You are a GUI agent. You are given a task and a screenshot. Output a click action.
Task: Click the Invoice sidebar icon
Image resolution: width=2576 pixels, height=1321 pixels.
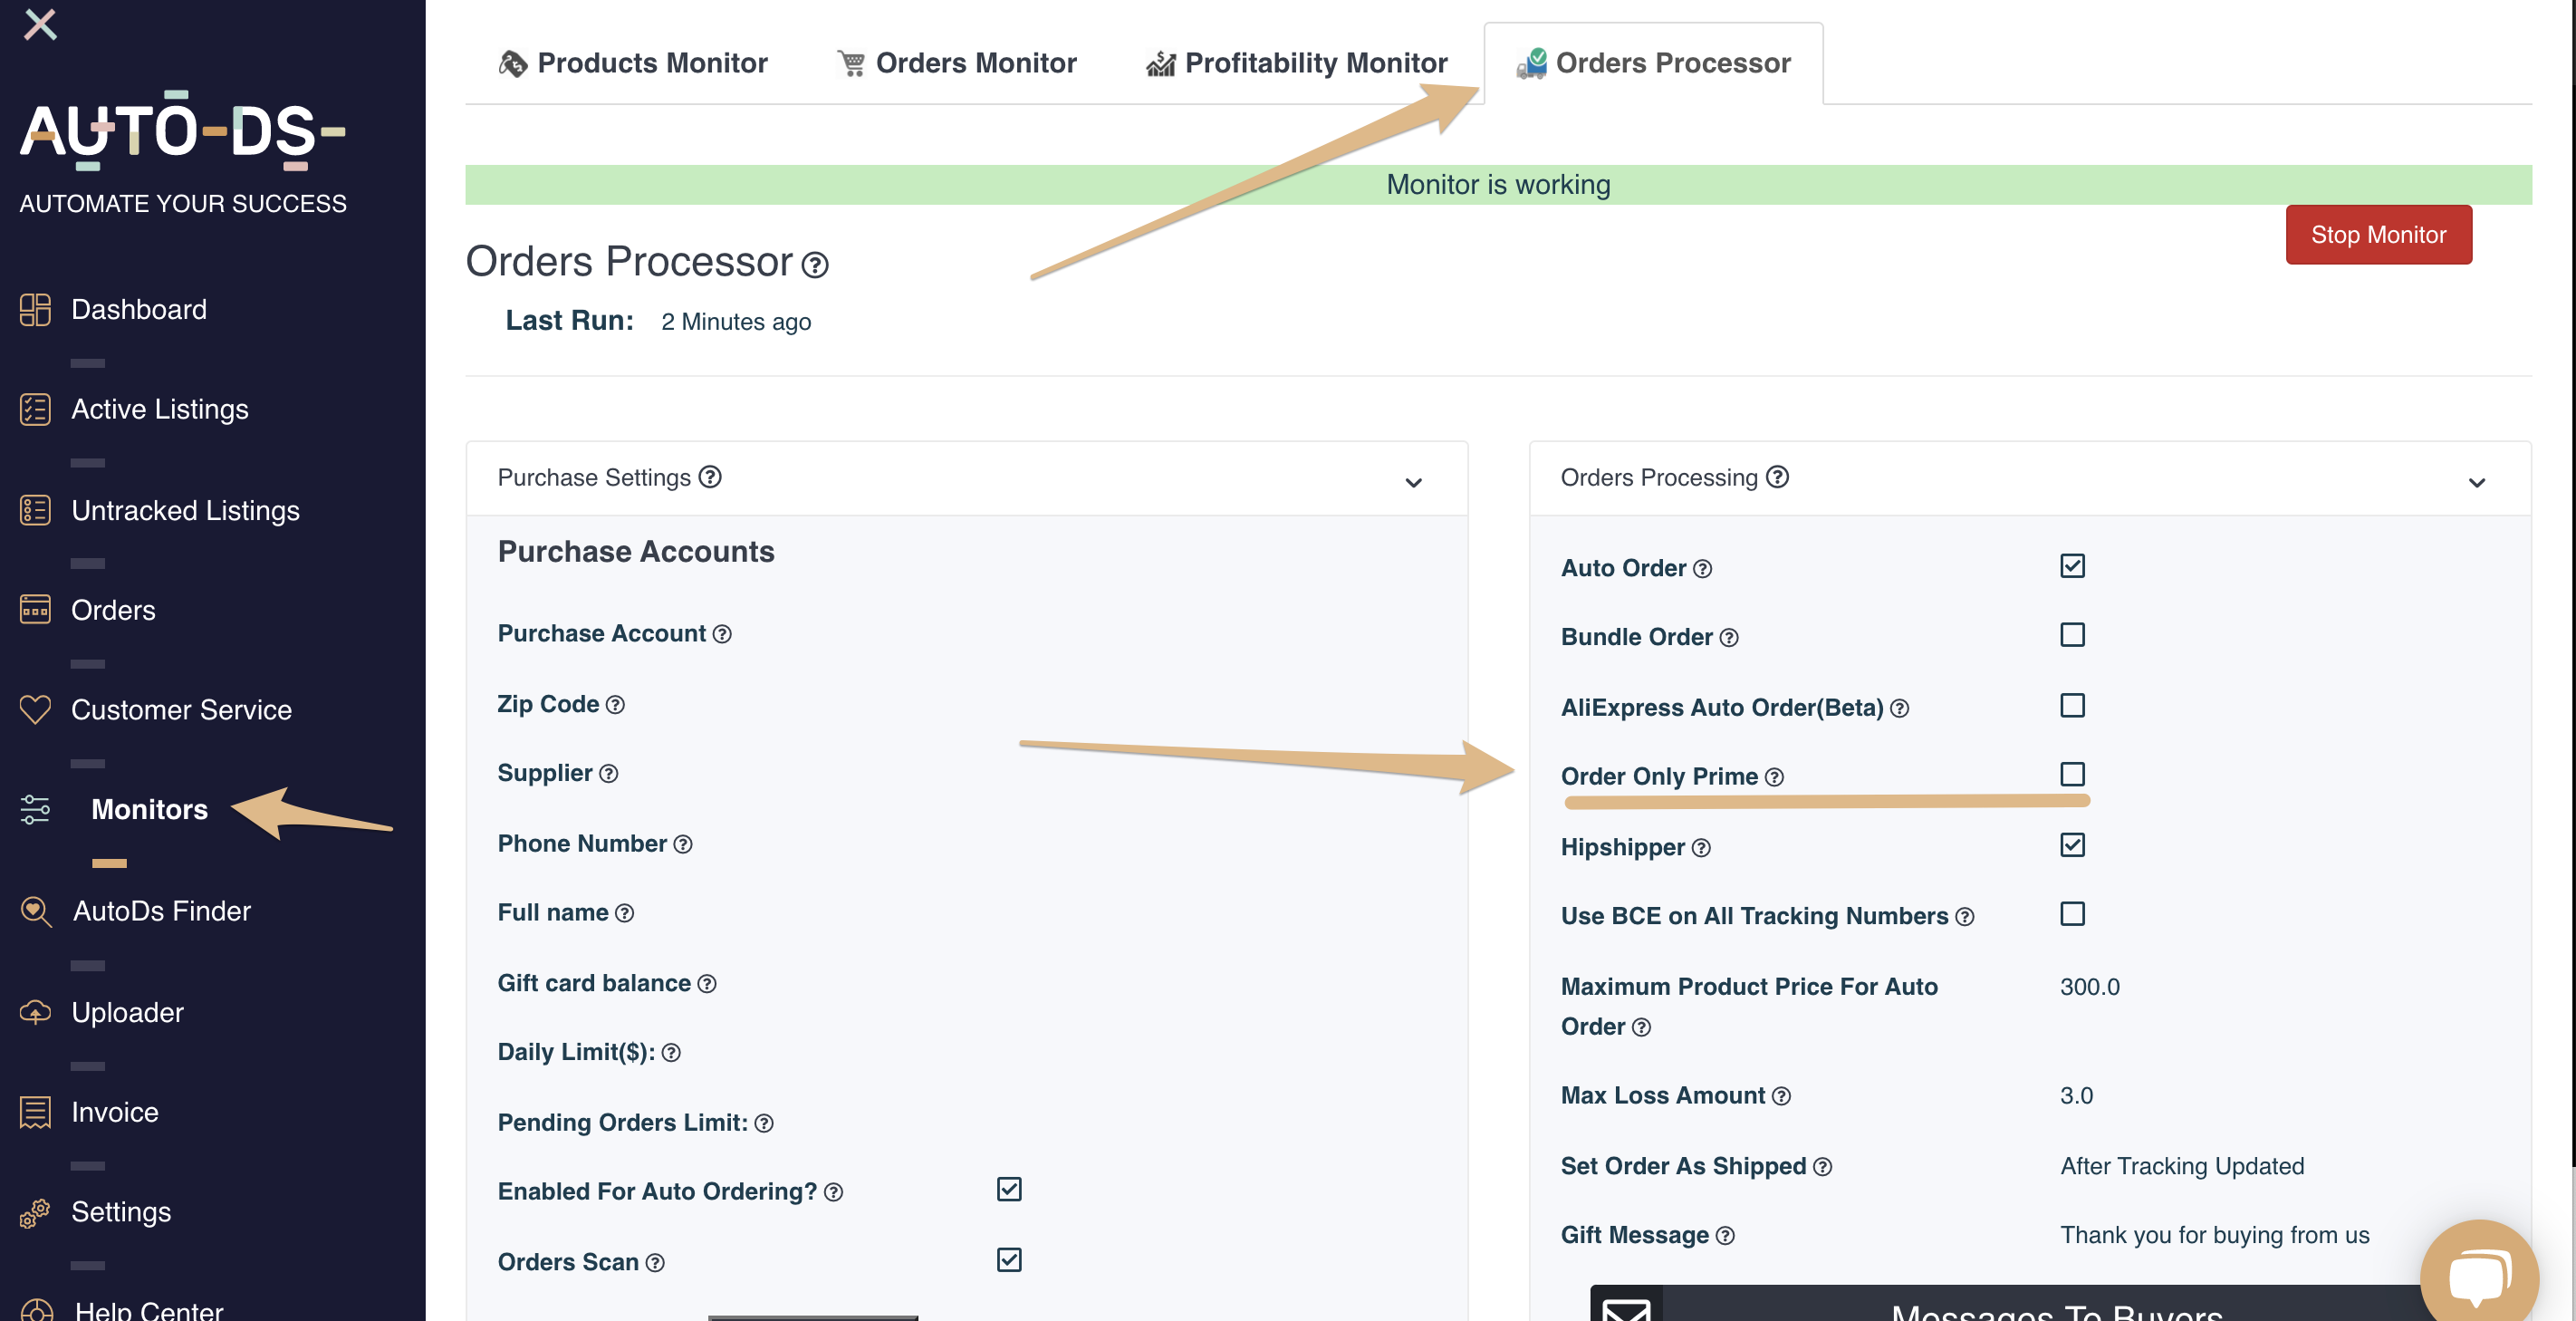click(35, 1112)
